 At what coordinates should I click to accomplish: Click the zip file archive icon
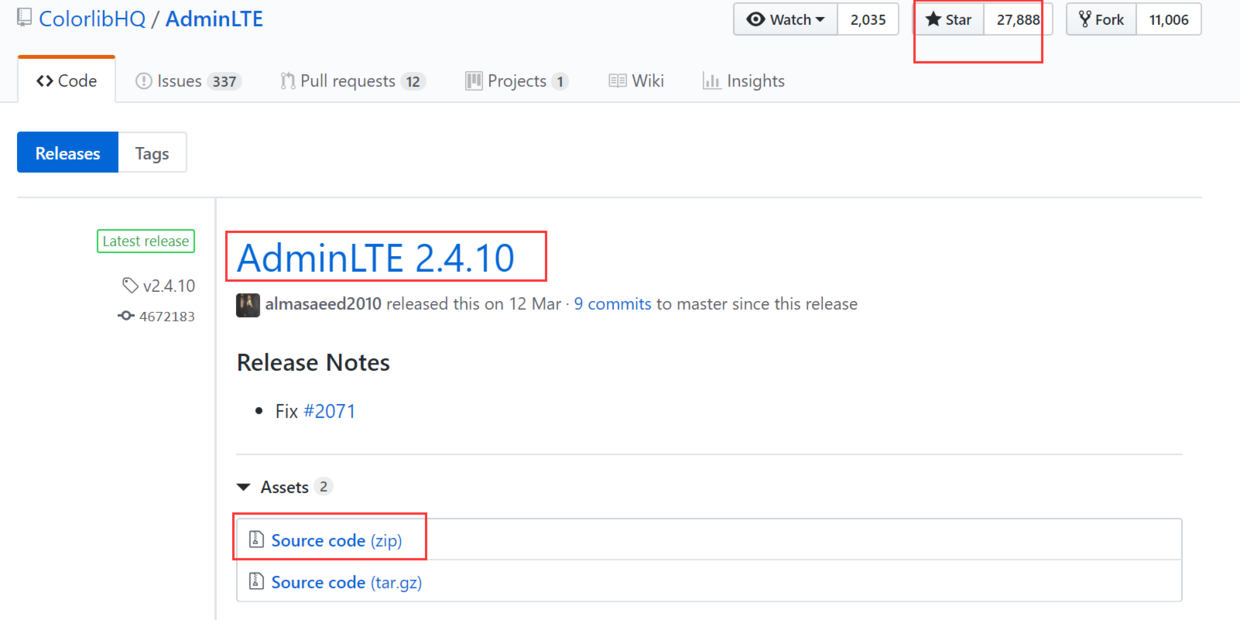(x=256, y=540)
